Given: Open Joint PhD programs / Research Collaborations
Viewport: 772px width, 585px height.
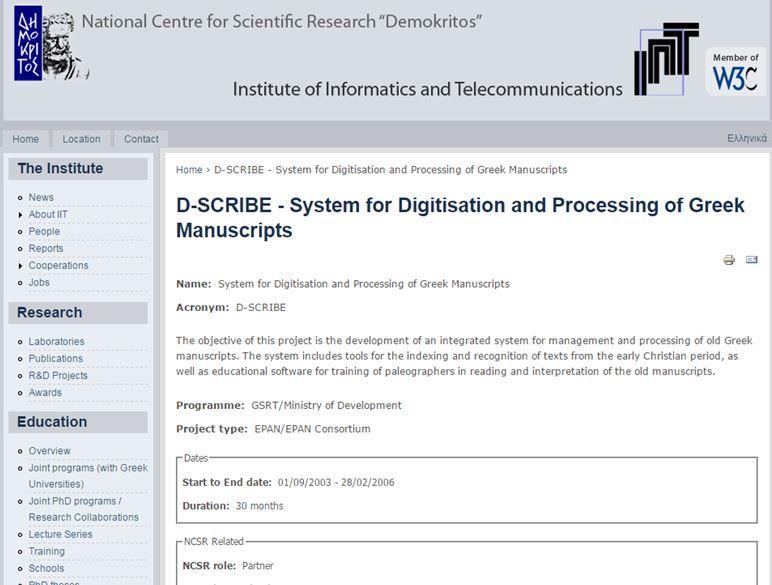Looking at the screenshot, I should 83,509.
